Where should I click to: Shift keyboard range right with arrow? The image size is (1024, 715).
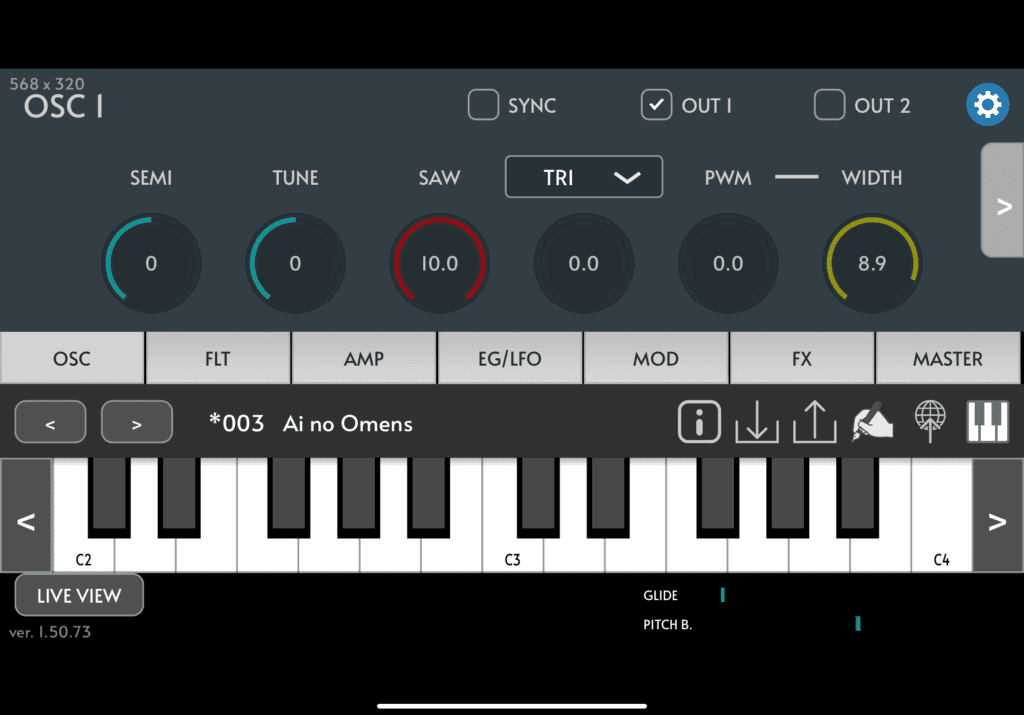coord(997,516)
